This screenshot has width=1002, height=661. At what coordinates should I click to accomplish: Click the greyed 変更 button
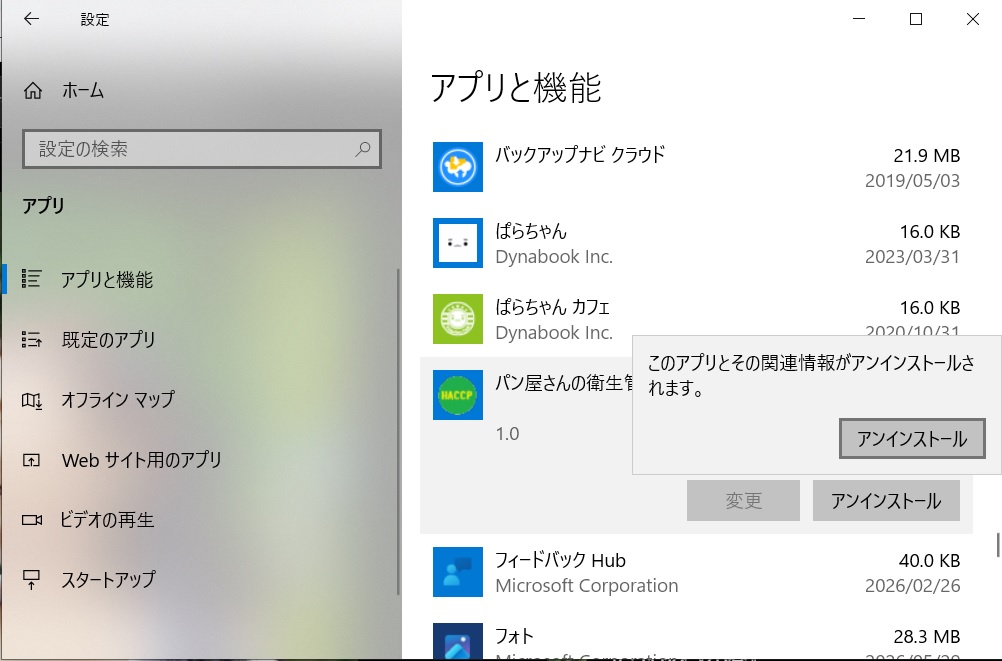(x=743, y=501)
